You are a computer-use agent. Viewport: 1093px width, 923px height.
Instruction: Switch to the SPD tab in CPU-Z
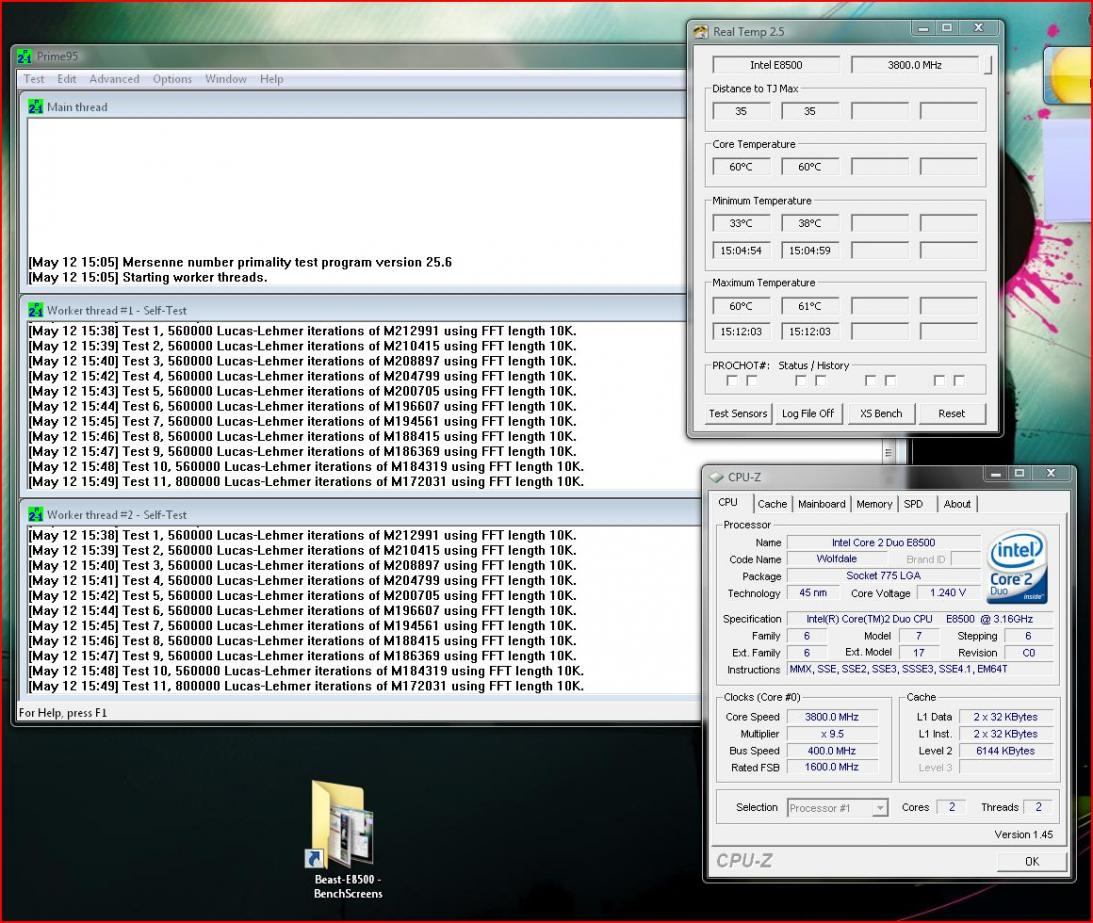pos(913,504)
